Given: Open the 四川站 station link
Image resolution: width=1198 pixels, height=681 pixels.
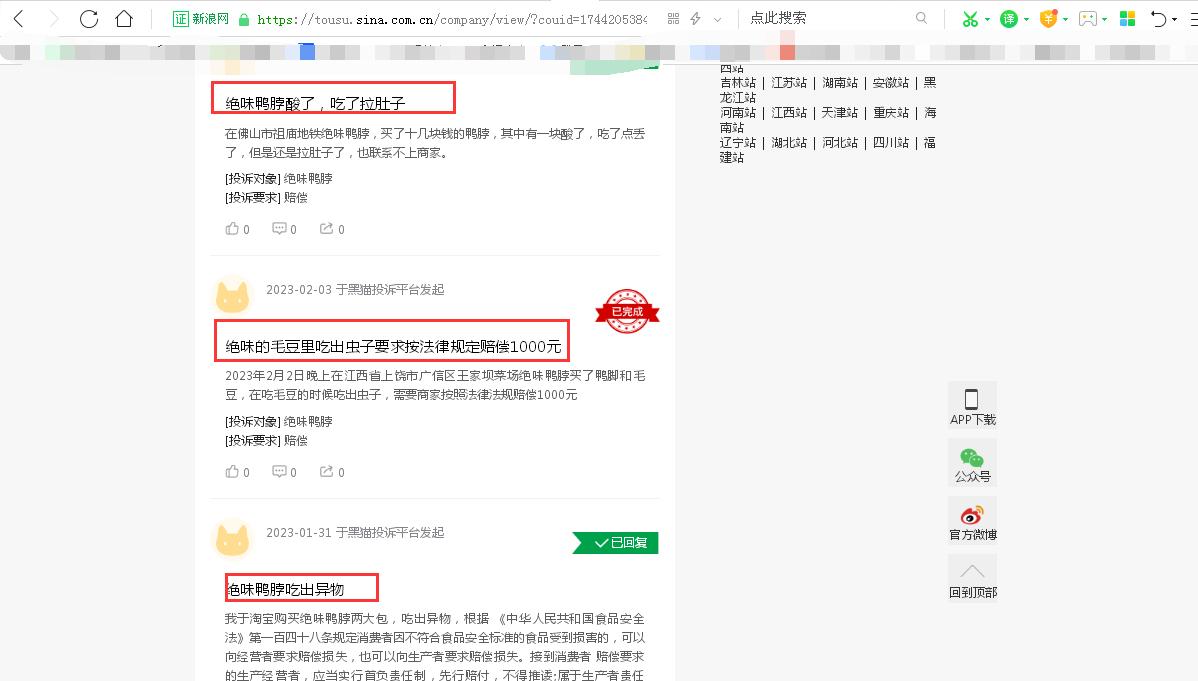Looking at the screenshot, I should click(x=891, y=142).
